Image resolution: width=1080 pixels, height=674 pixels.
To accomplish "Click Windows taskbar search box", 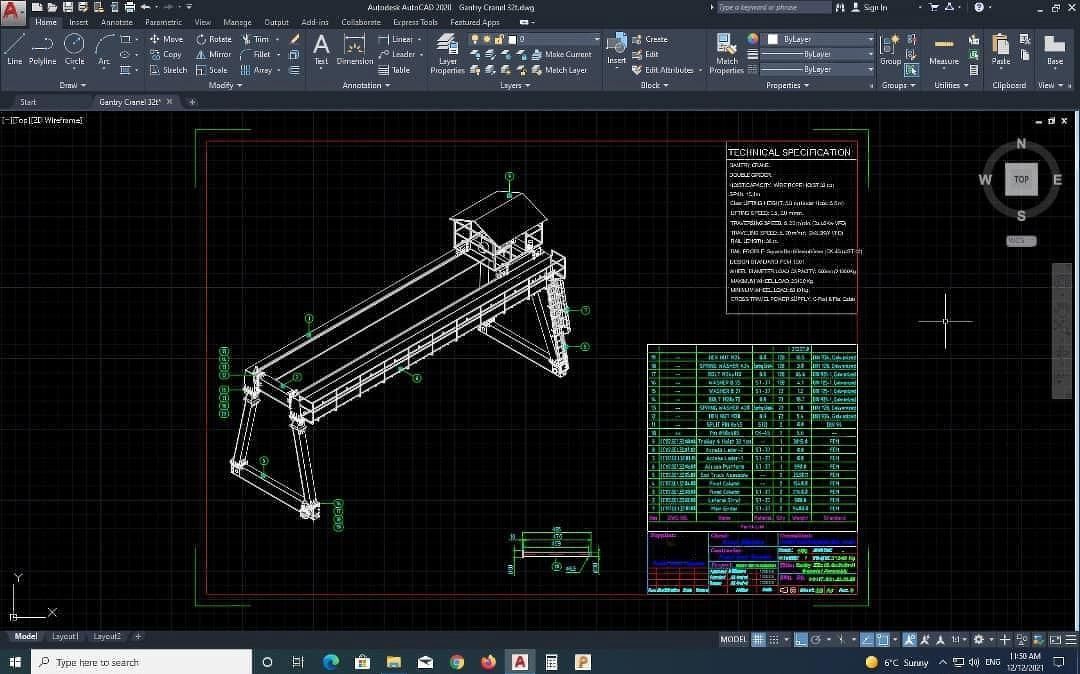I will pyautogui.click(x=141, y=662).
